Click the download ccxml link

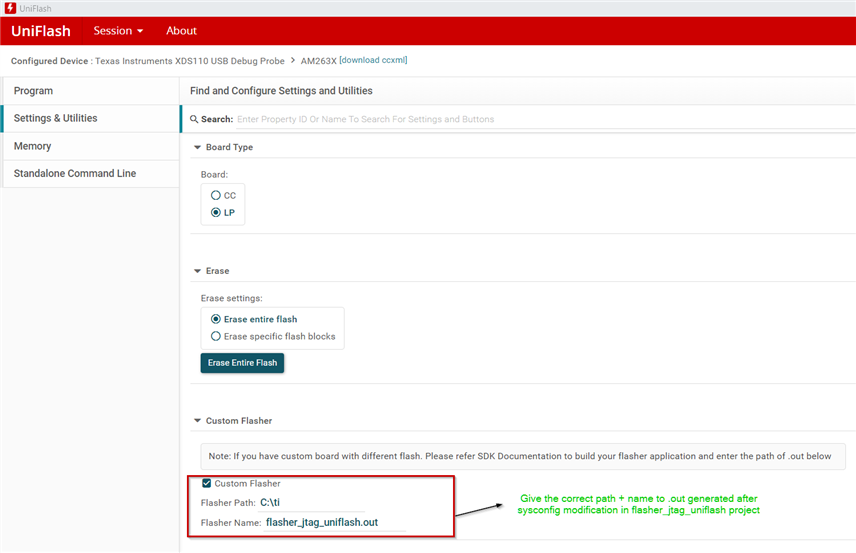[373, 60]
